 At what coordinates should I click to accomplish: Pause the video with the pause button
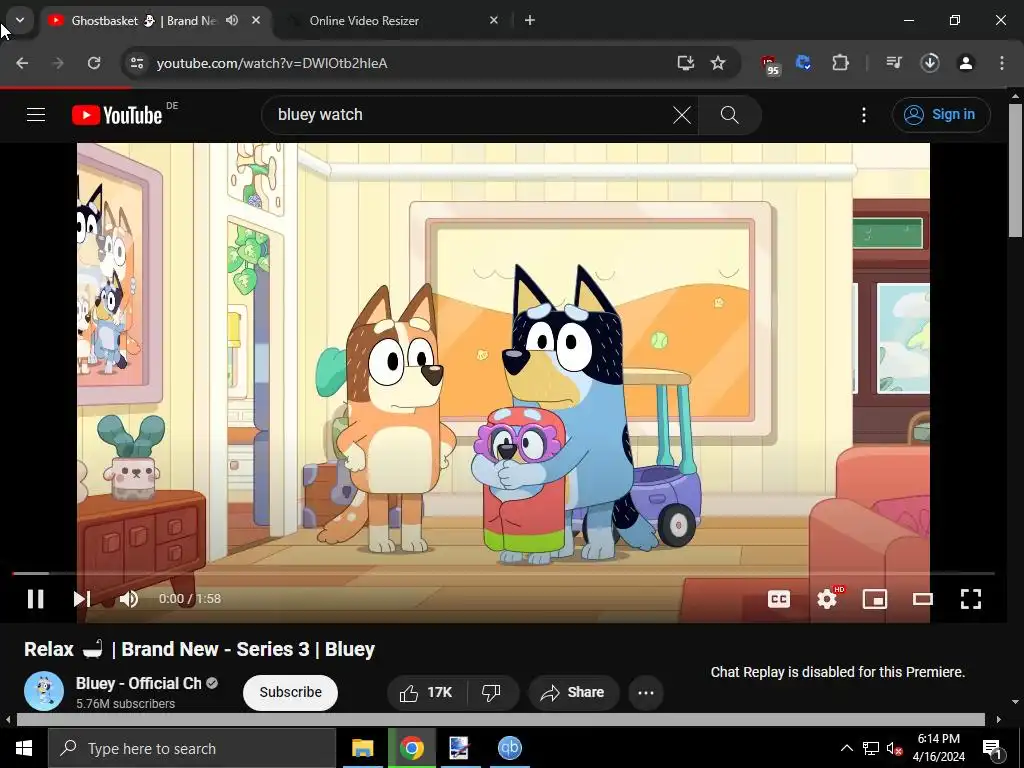[x=35, y=599]
